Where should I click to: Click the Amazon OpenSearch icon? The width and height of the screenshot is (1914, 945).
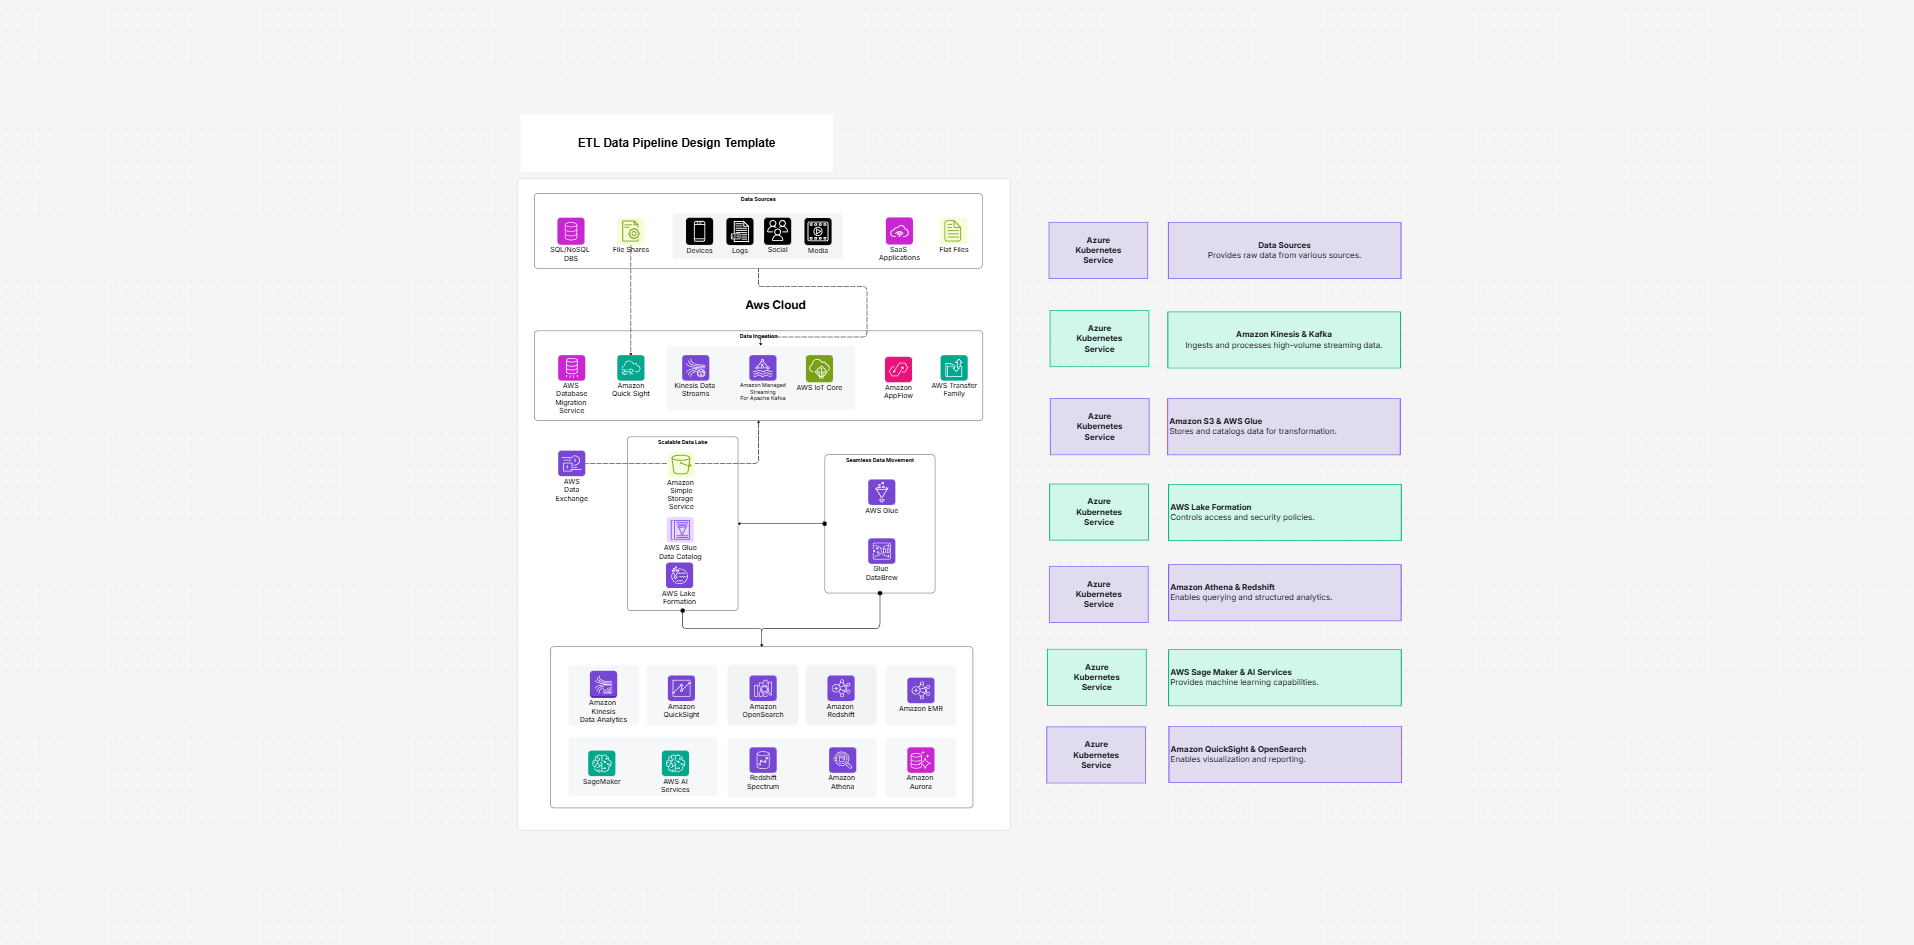coord(763,688)
